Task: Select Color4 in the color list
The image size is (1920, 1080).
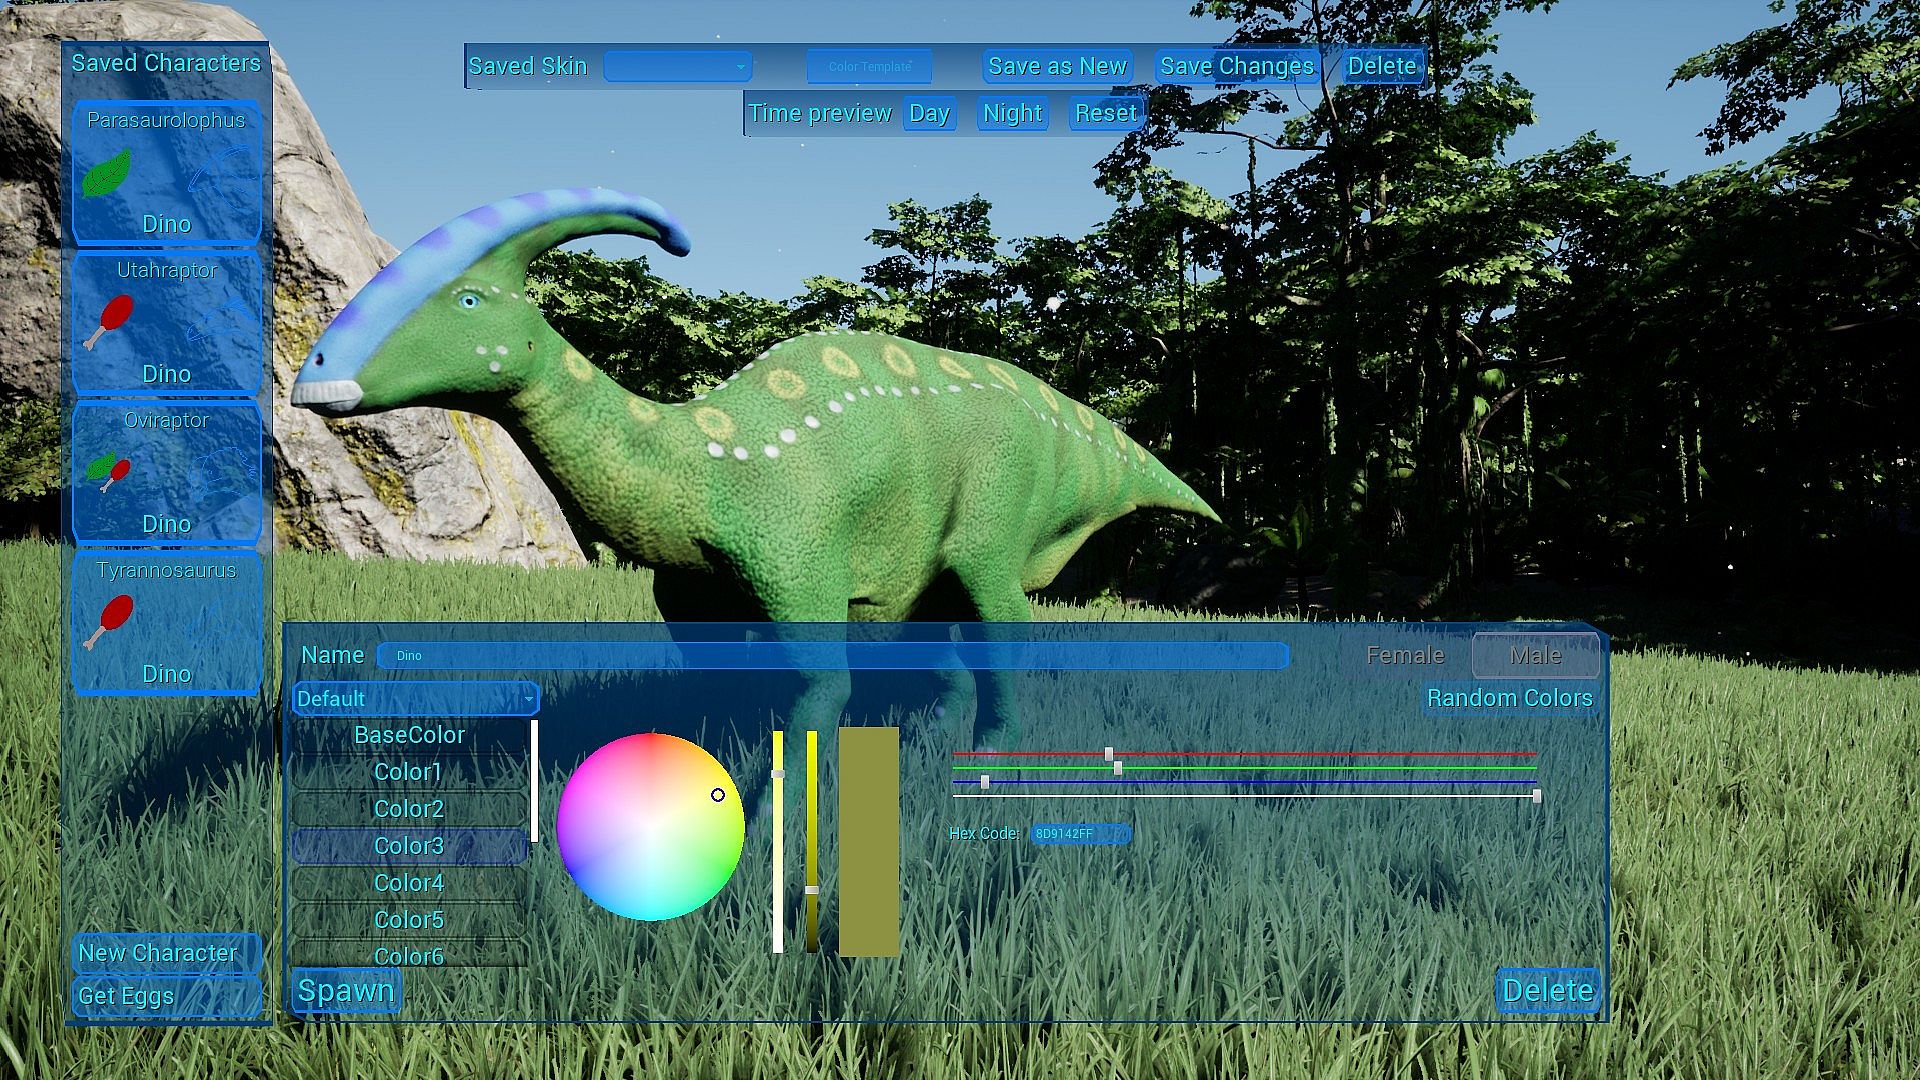Action: 408,883
